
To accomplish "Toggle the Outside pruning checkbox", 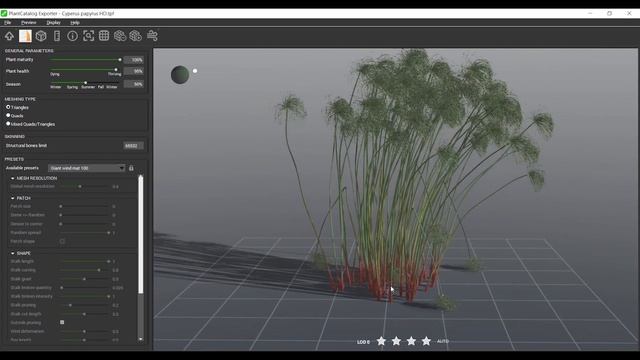I will pyautogui.click(x=62, y=322).
